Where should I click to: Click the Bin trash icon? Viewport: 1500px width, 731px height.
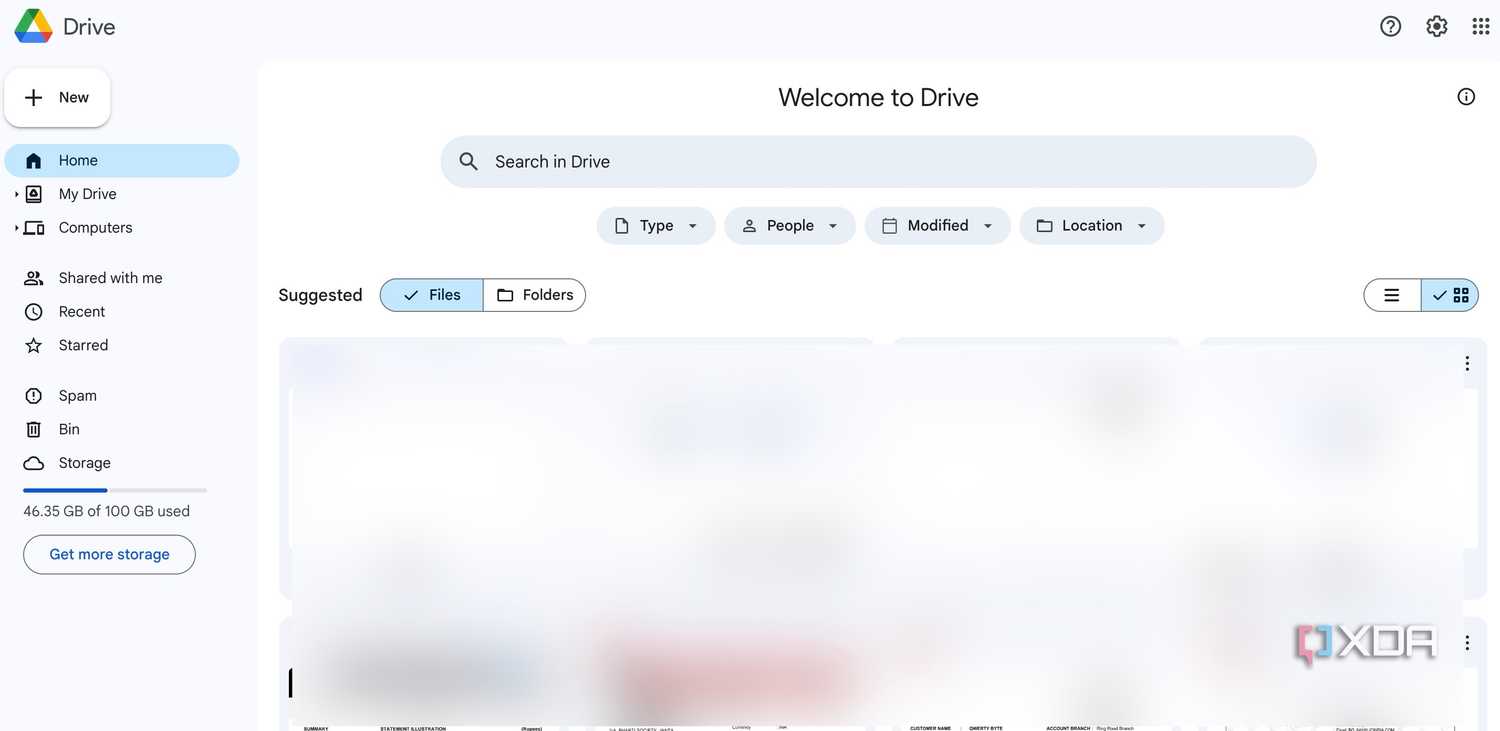coord(34,429)
